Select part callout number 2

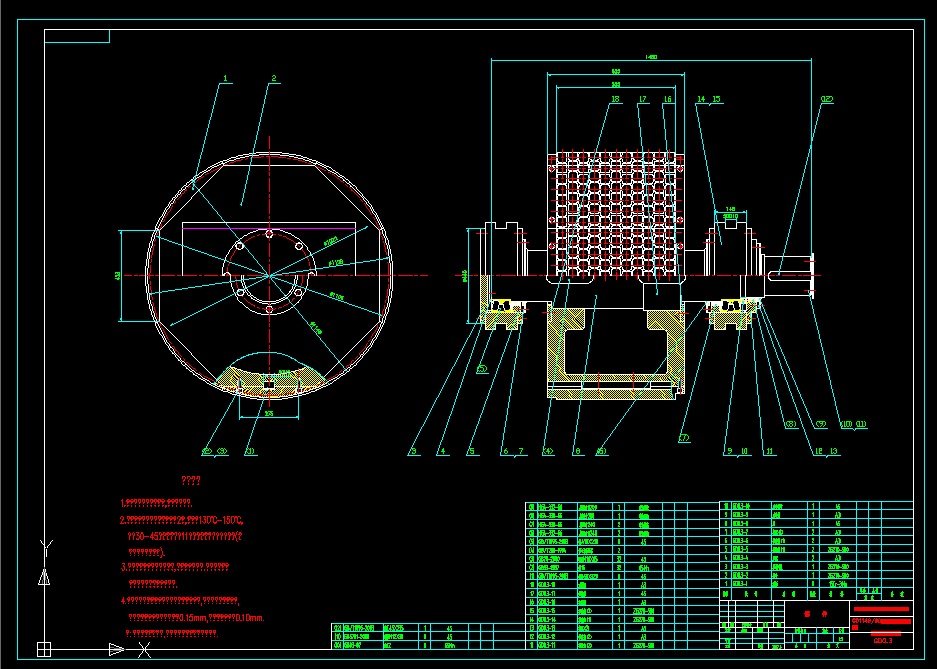274,78
